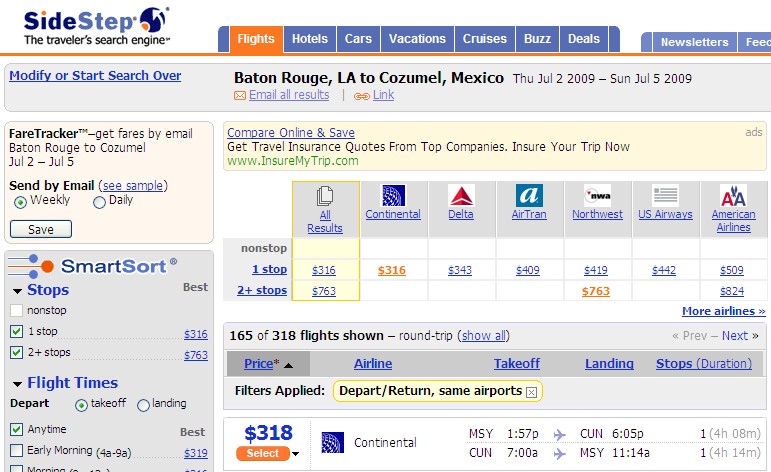
Task: Click the Continental airline logo in matrix
Action: point(393,195)
